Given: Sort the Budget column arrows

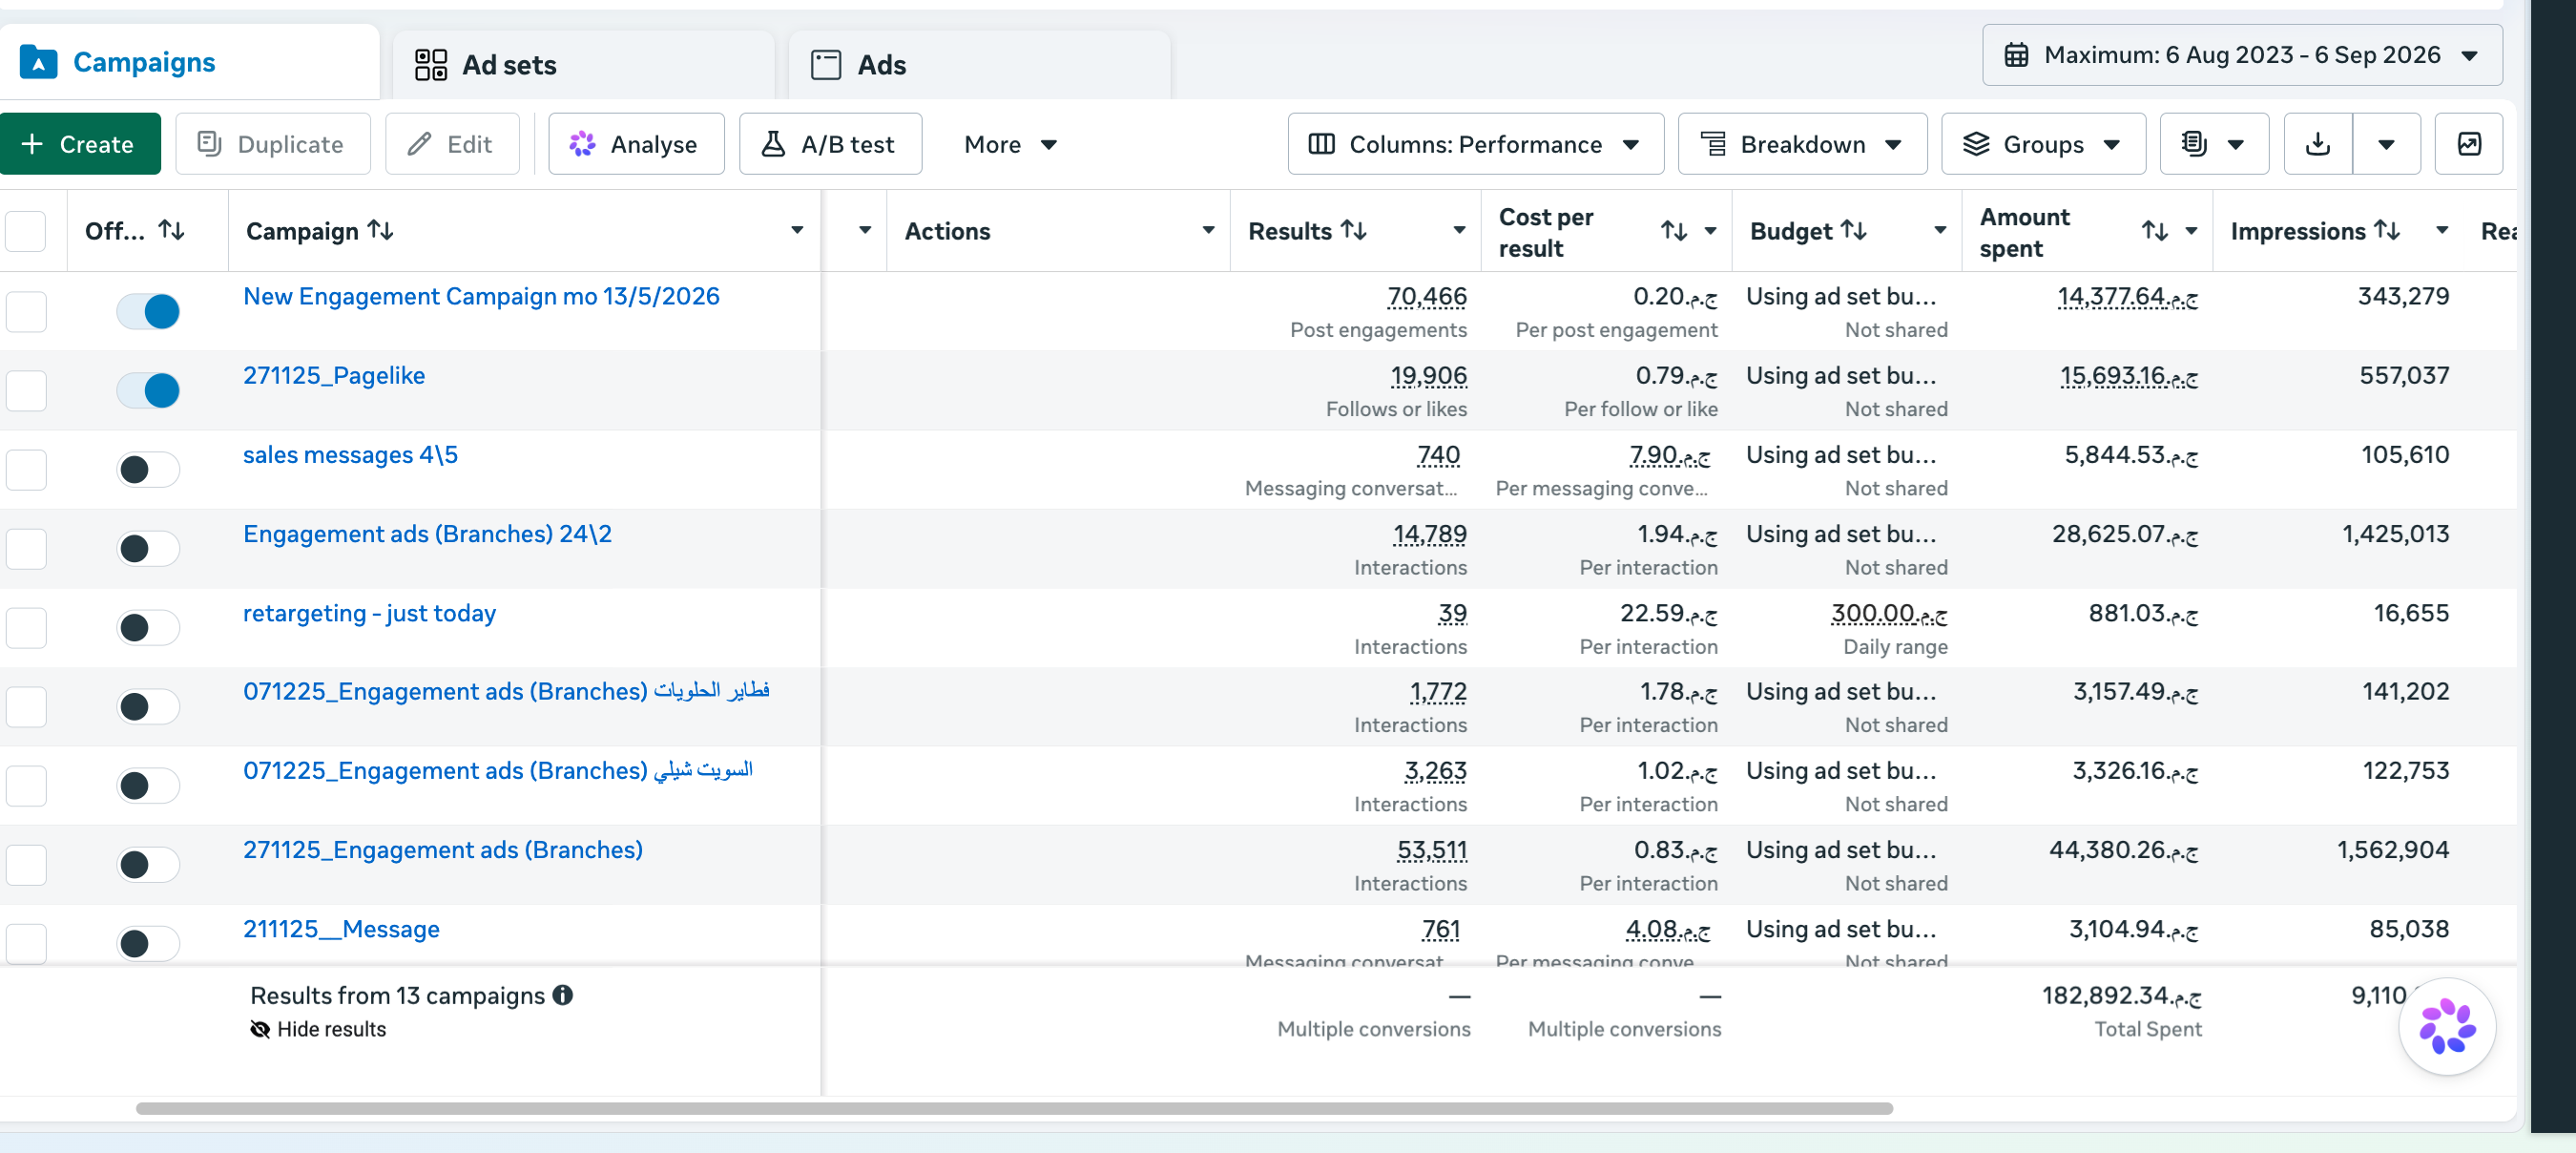Looking at the screenshot, I should coord(1854,230).
